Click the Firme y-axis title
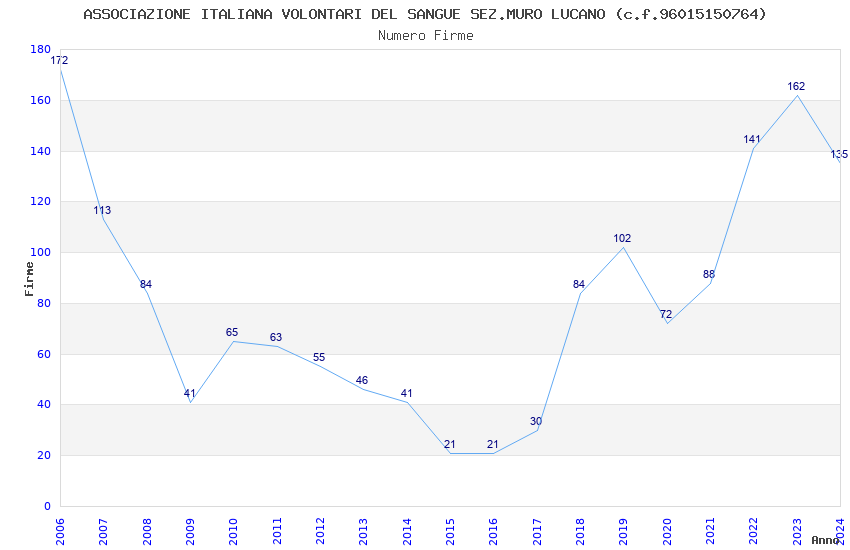850x550 pixels. tap(29, 278)
